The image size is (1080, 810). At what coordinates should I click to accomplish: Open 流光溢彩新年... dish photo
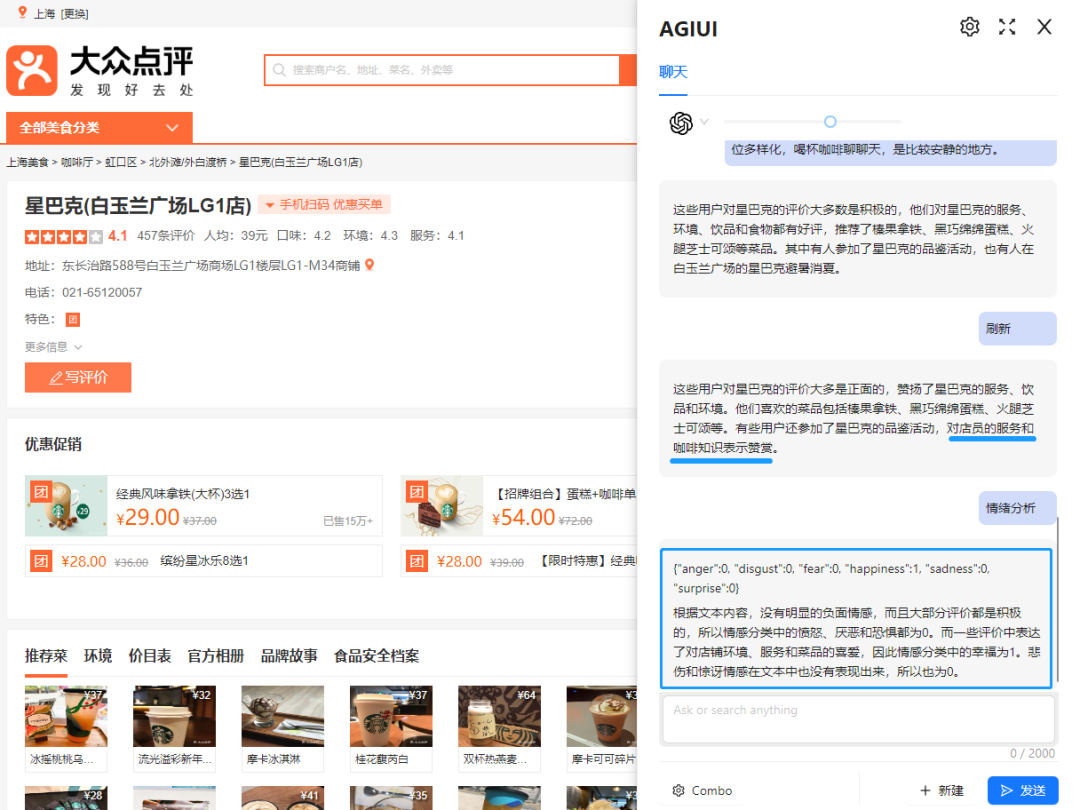click(x=174, y=716)
